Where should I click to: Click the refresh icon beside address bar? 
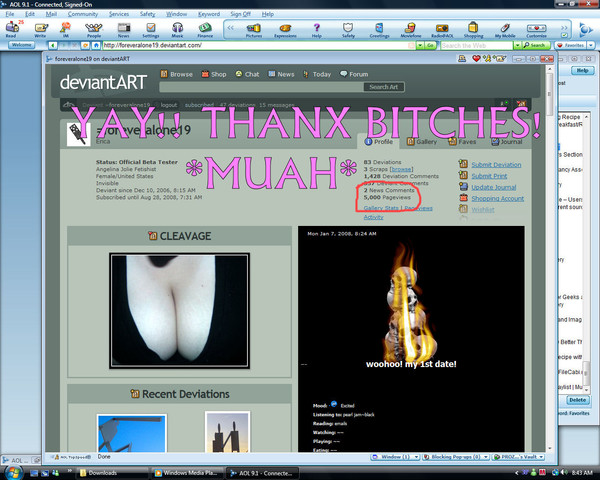pyautogui.click(x=85, y=46)
